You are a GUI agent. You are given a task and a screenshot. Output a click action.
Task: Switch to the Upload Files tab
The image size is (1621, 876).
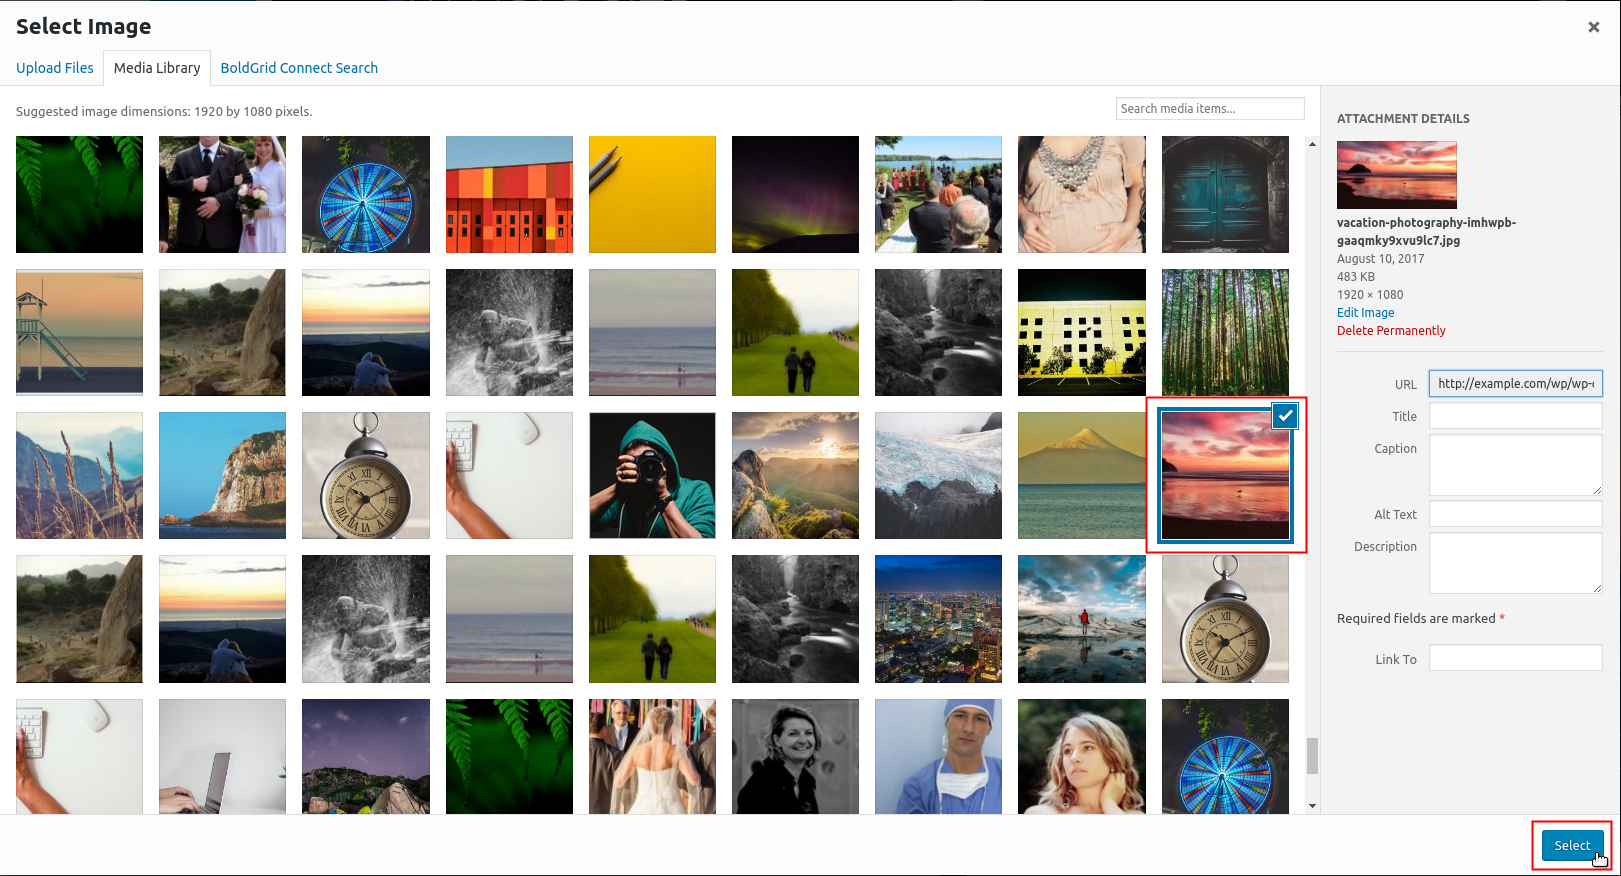(55, 68)
